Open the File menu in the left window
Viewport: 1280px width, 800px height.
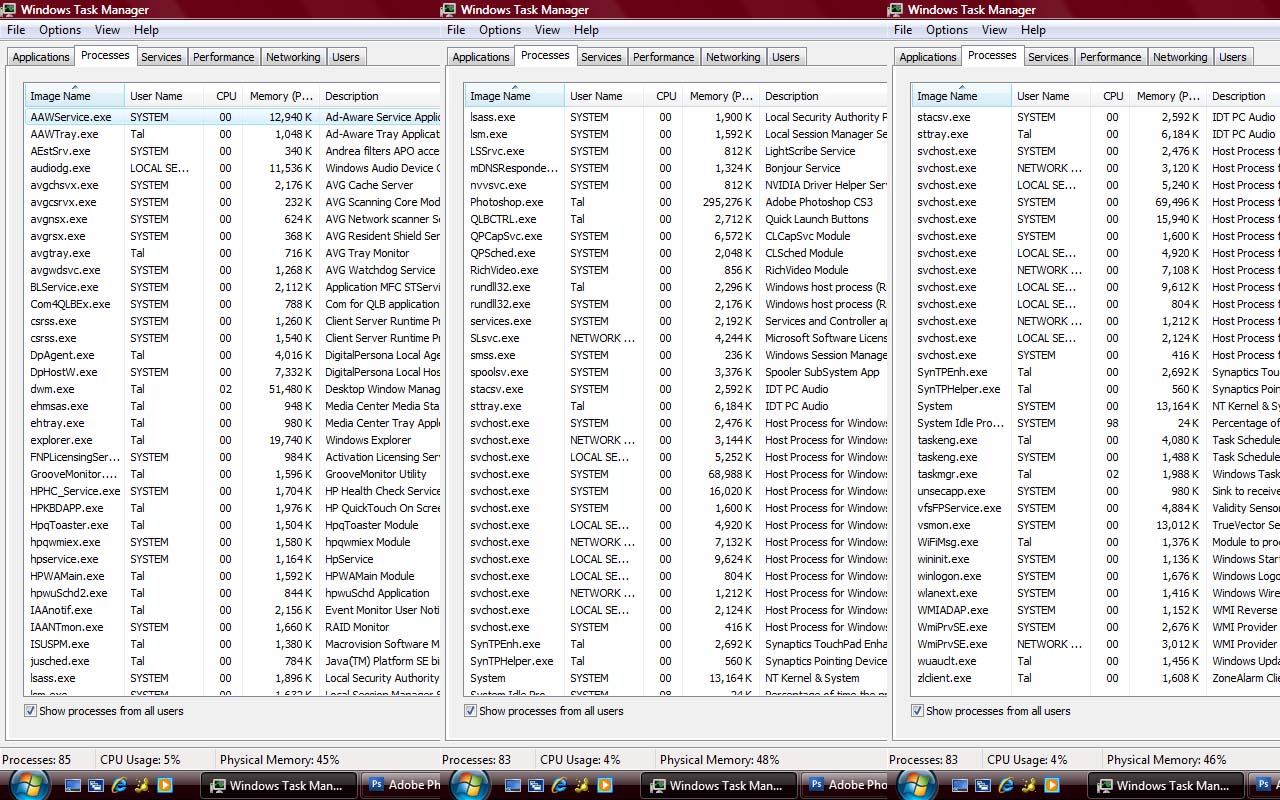[x=16, y=30]
